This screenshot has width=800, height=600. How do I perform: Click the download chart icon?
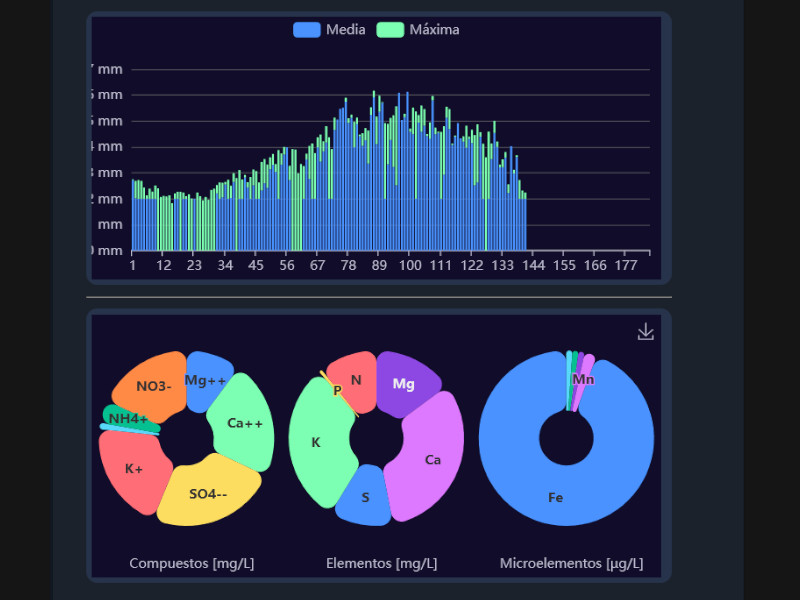(x=645, y=332)
